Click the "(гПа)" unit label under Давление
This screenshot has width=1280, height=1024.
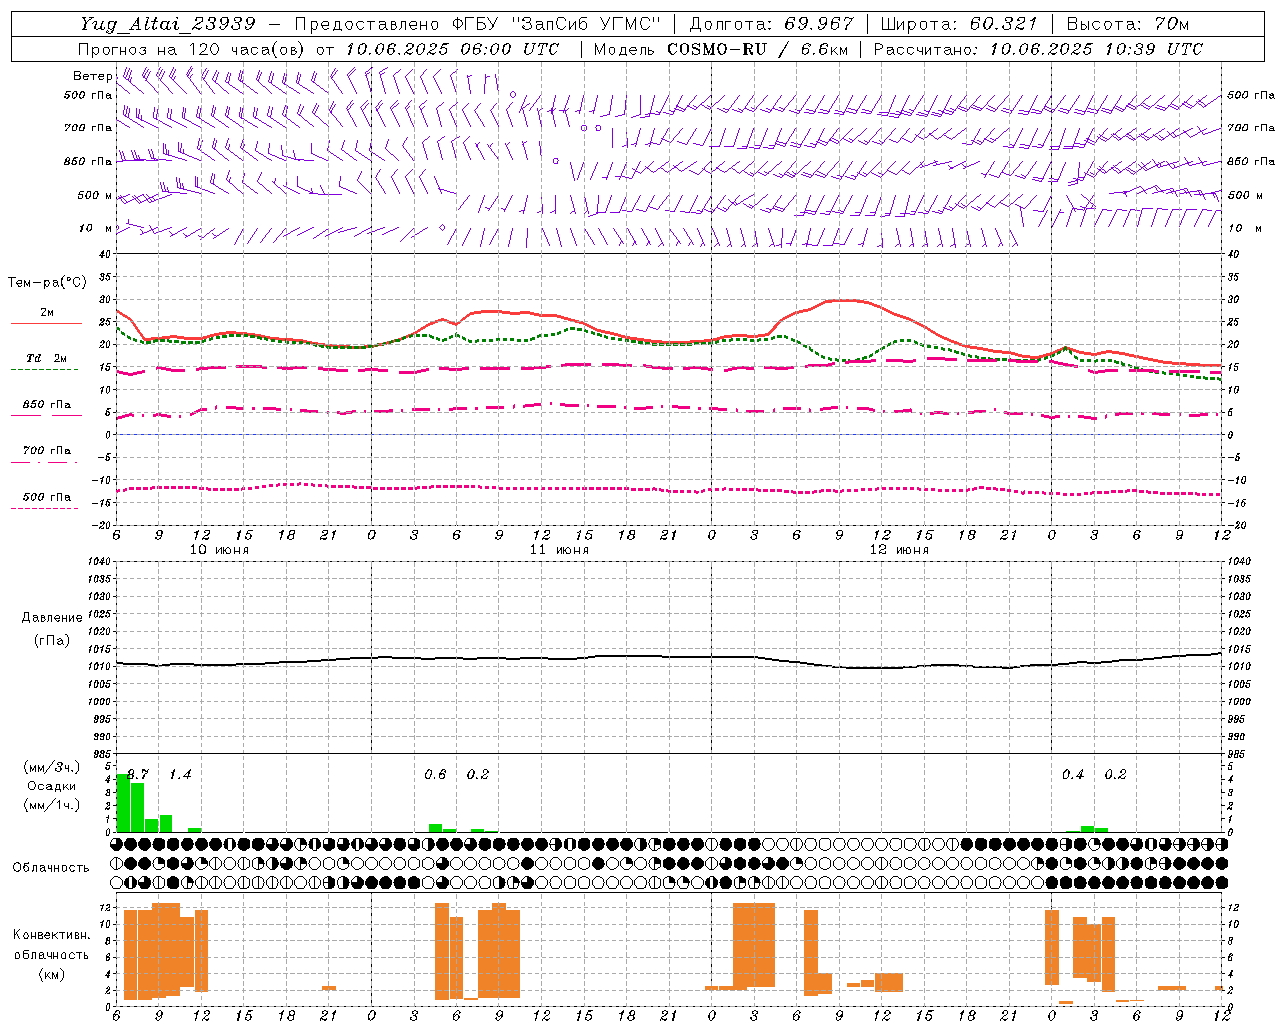[x=52, y=641]
